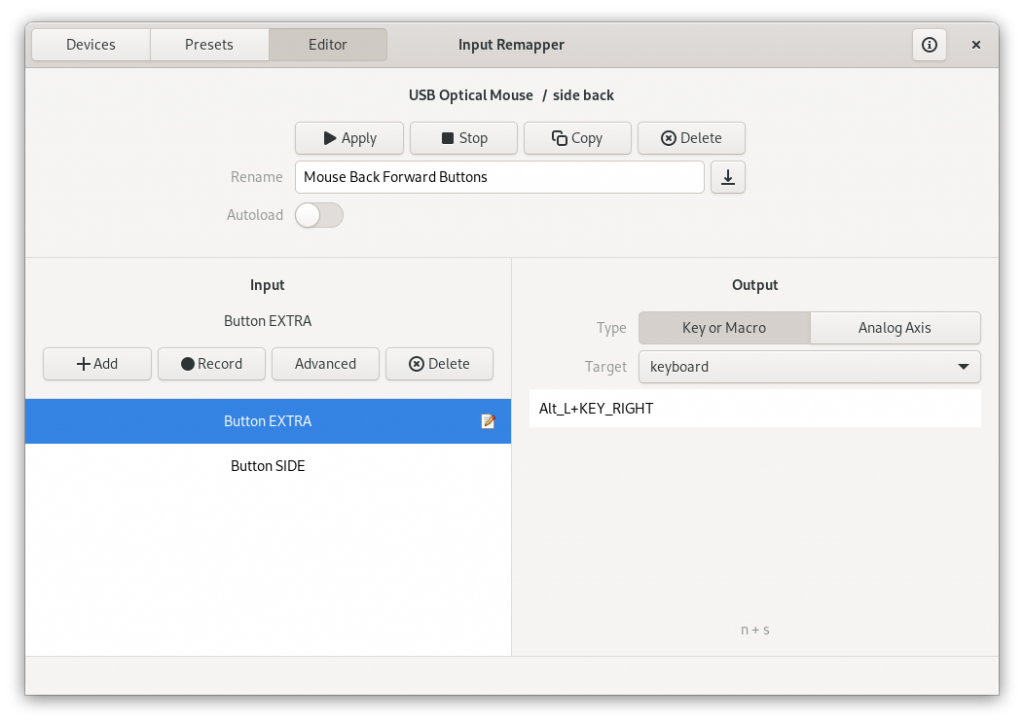Edit Button EXTRA via the pencil icon
This screenshot has height=723, width=1024.
click(488, 421)
